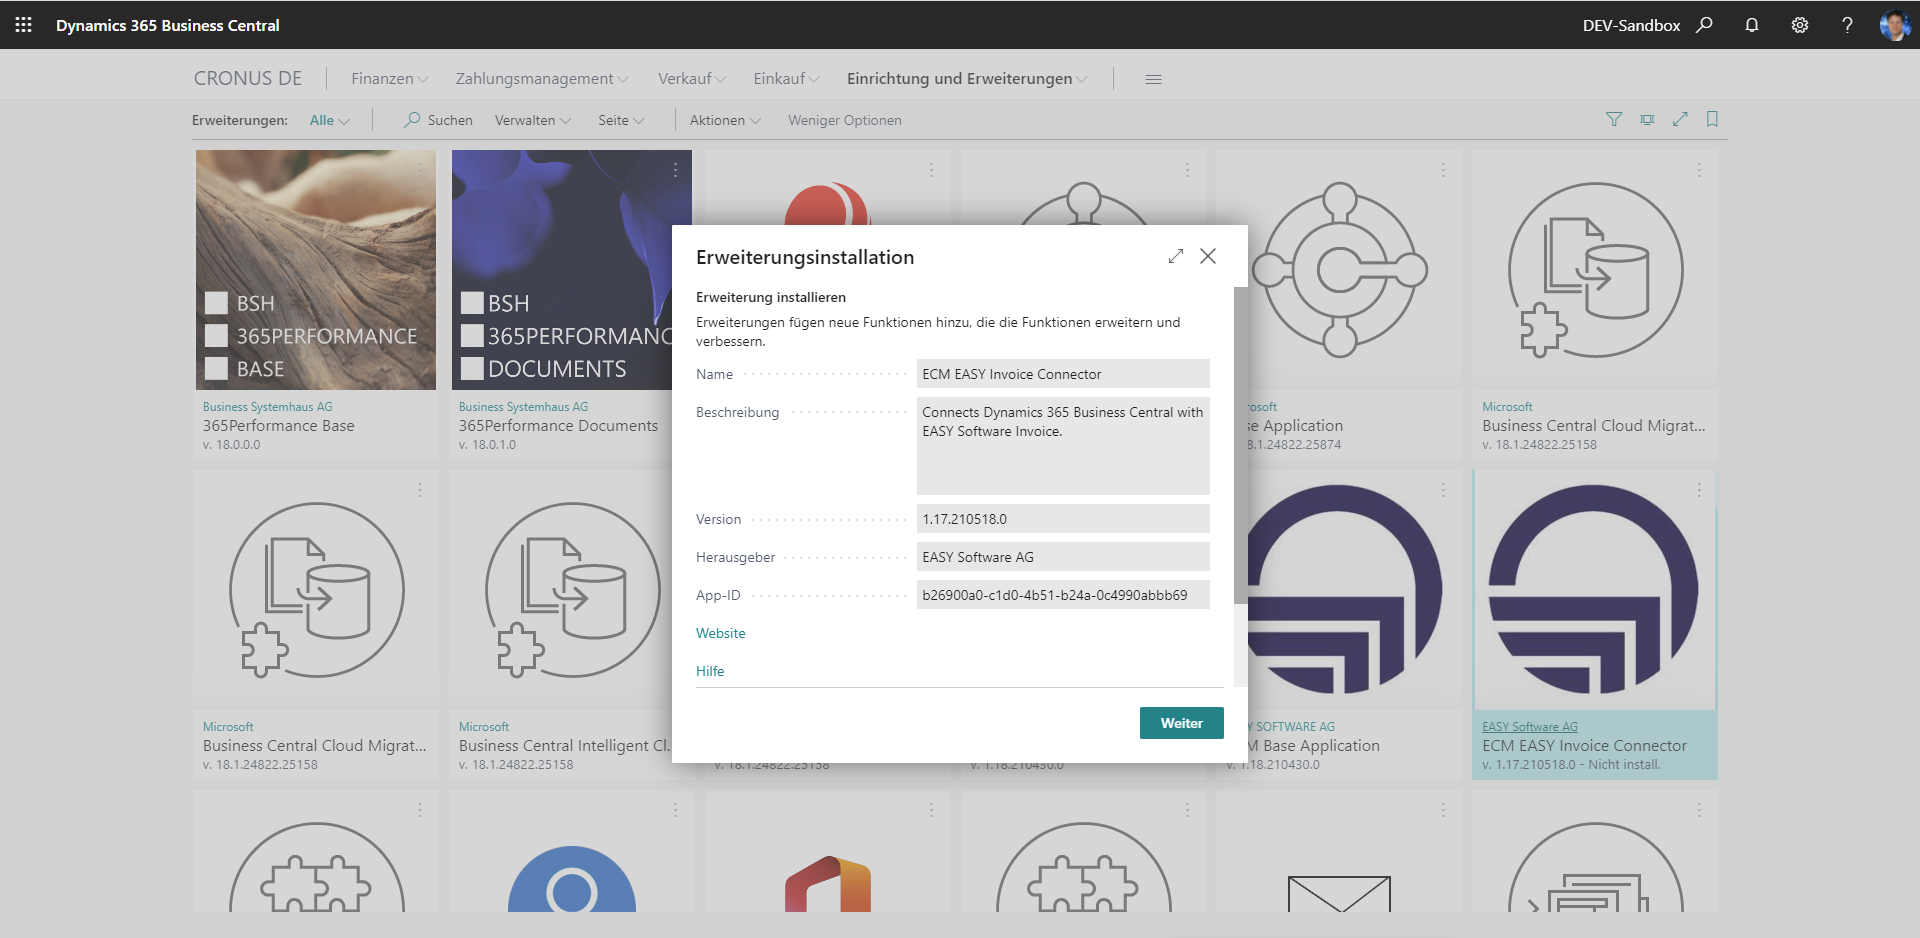The height and width of the screenshot is (938, 1920).
Task: Open options menu on Business Central Cloud Migrat... v. 18.1.24822.25158 top-row tile
Action: (1699, 171)
